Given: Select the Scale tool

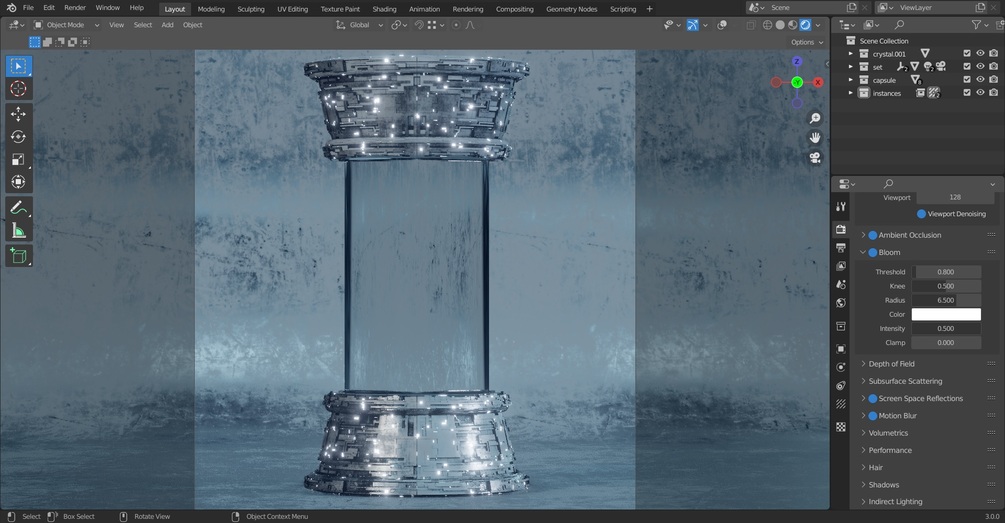Looking at the screenshot, I should pyautogui.click(x=19, y=159).
